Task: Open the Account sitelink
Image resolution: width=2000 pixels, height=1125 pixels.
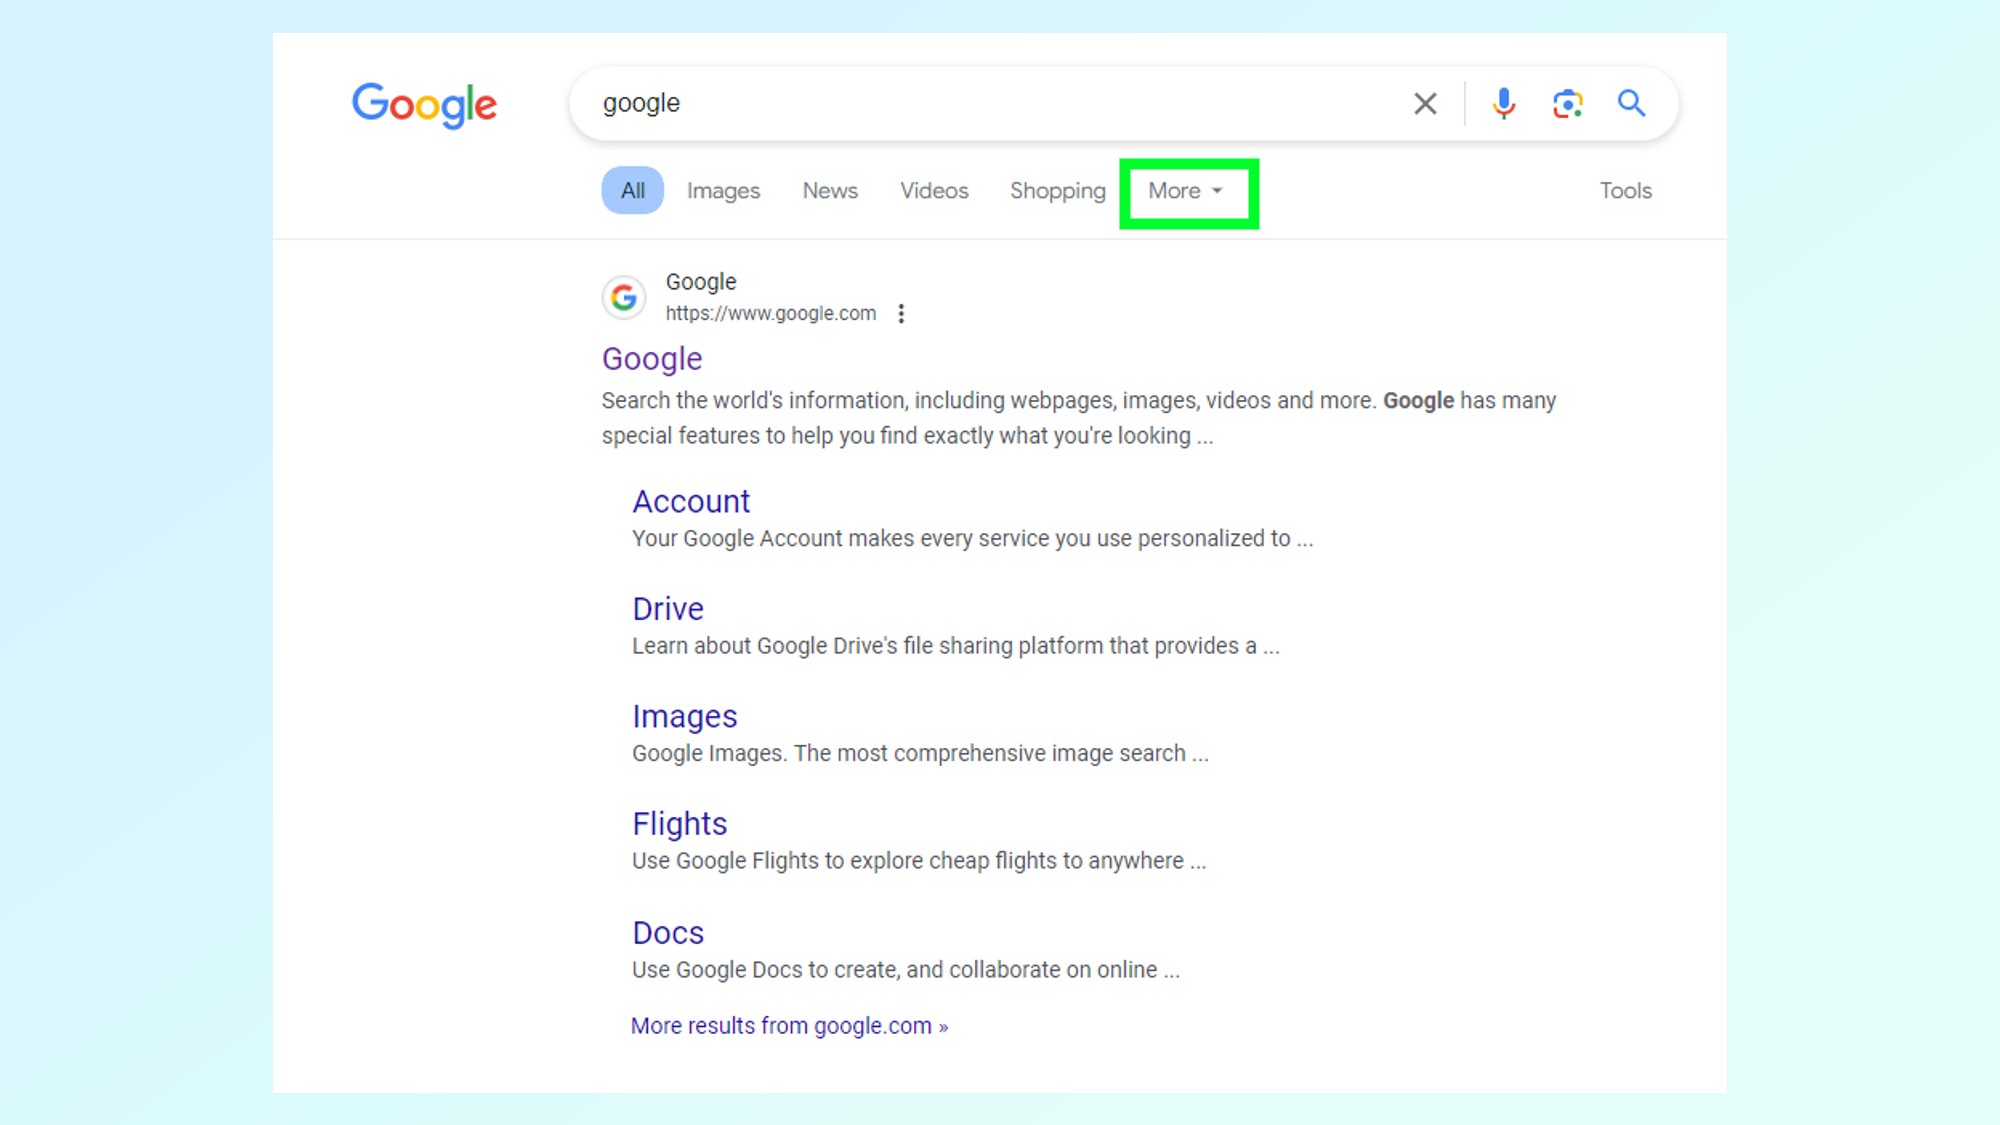Action: click(x=691, y=501)
